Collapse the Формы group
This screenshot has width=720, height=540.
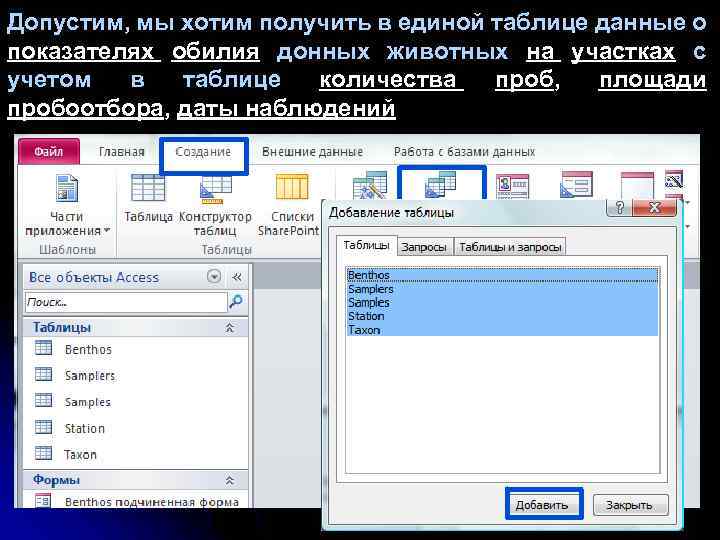(x=230, y=480)
